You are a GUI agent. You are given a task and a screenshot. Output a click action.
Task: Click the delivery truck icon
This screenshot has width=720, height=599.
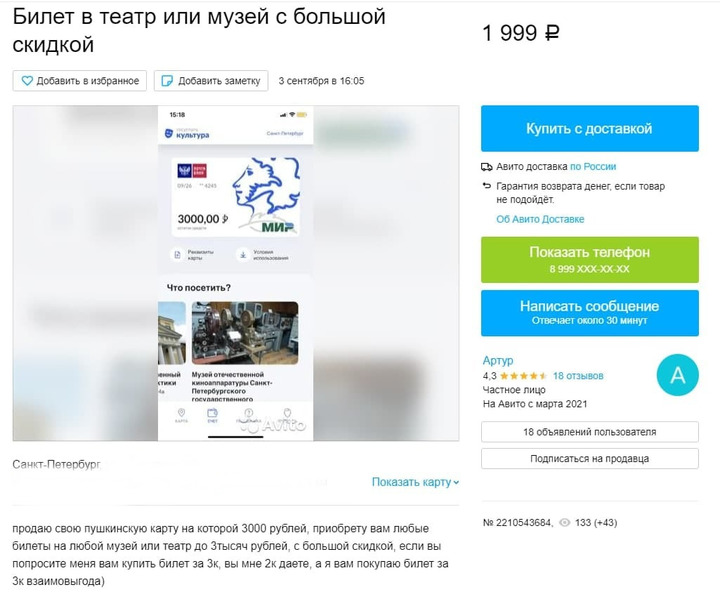[x=487, y=167]
